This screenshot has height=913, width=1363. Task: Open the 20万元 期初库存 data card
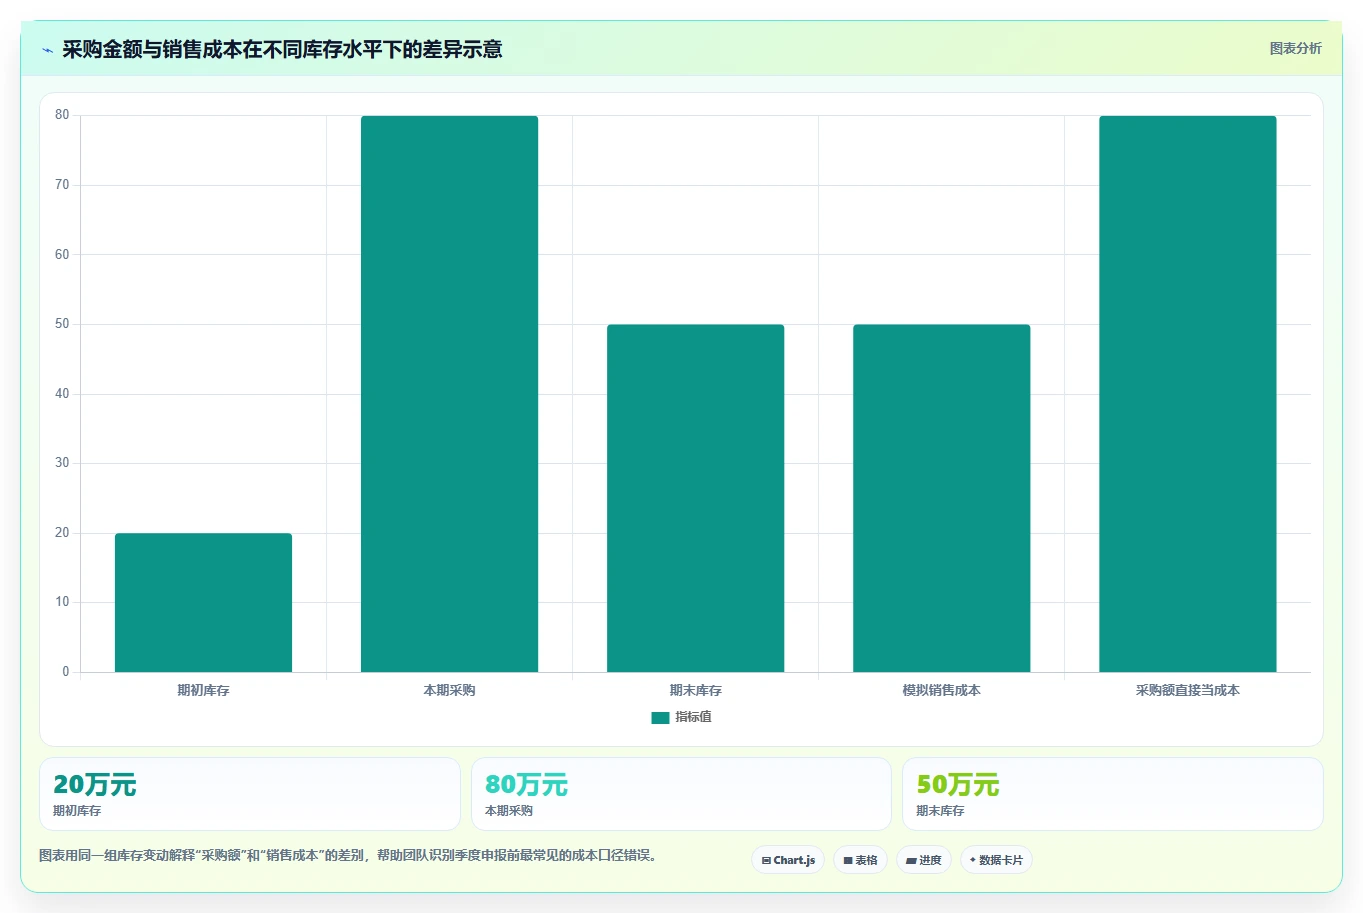click(250, 794)
